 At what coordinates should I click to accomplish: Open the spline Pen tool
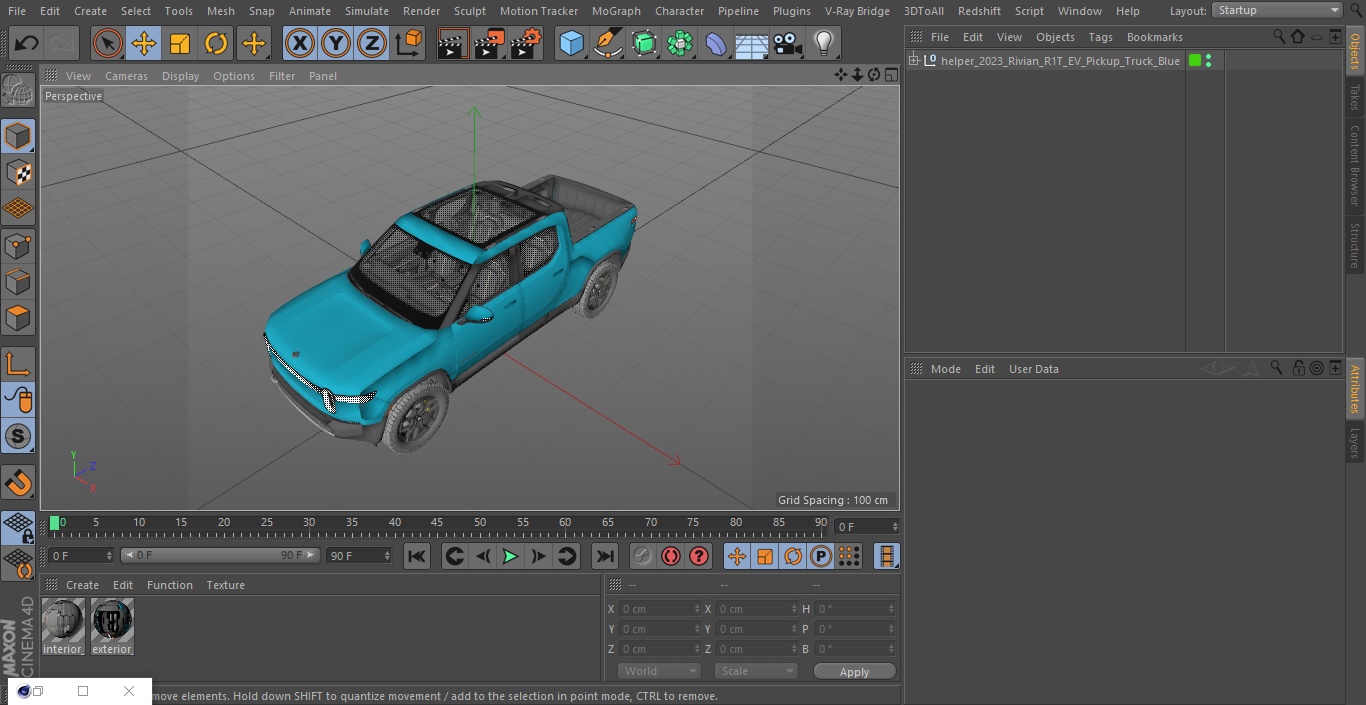pos(607,43)
